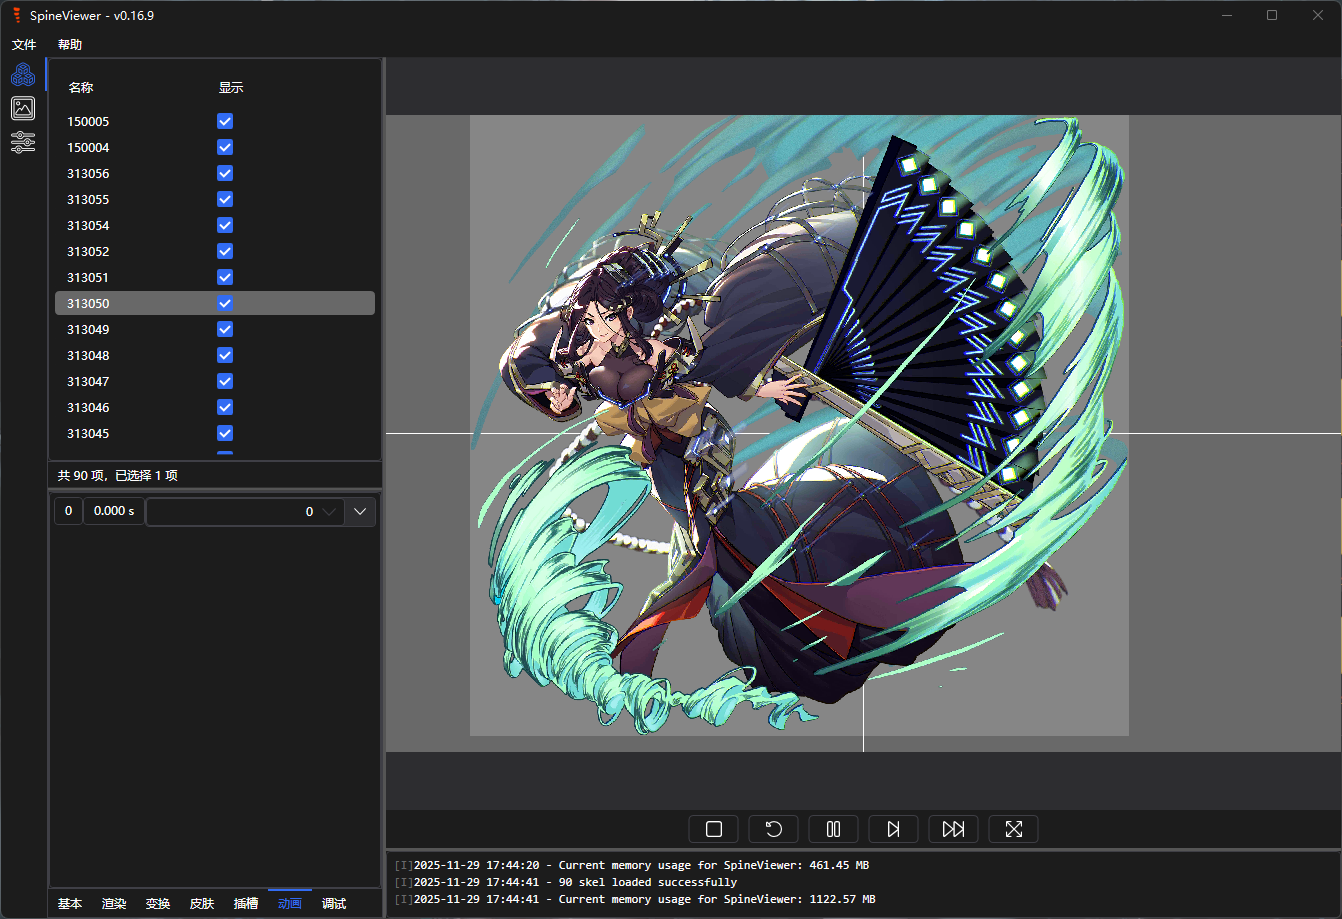Open the skeleton models sidebar panel

point(23,74)
